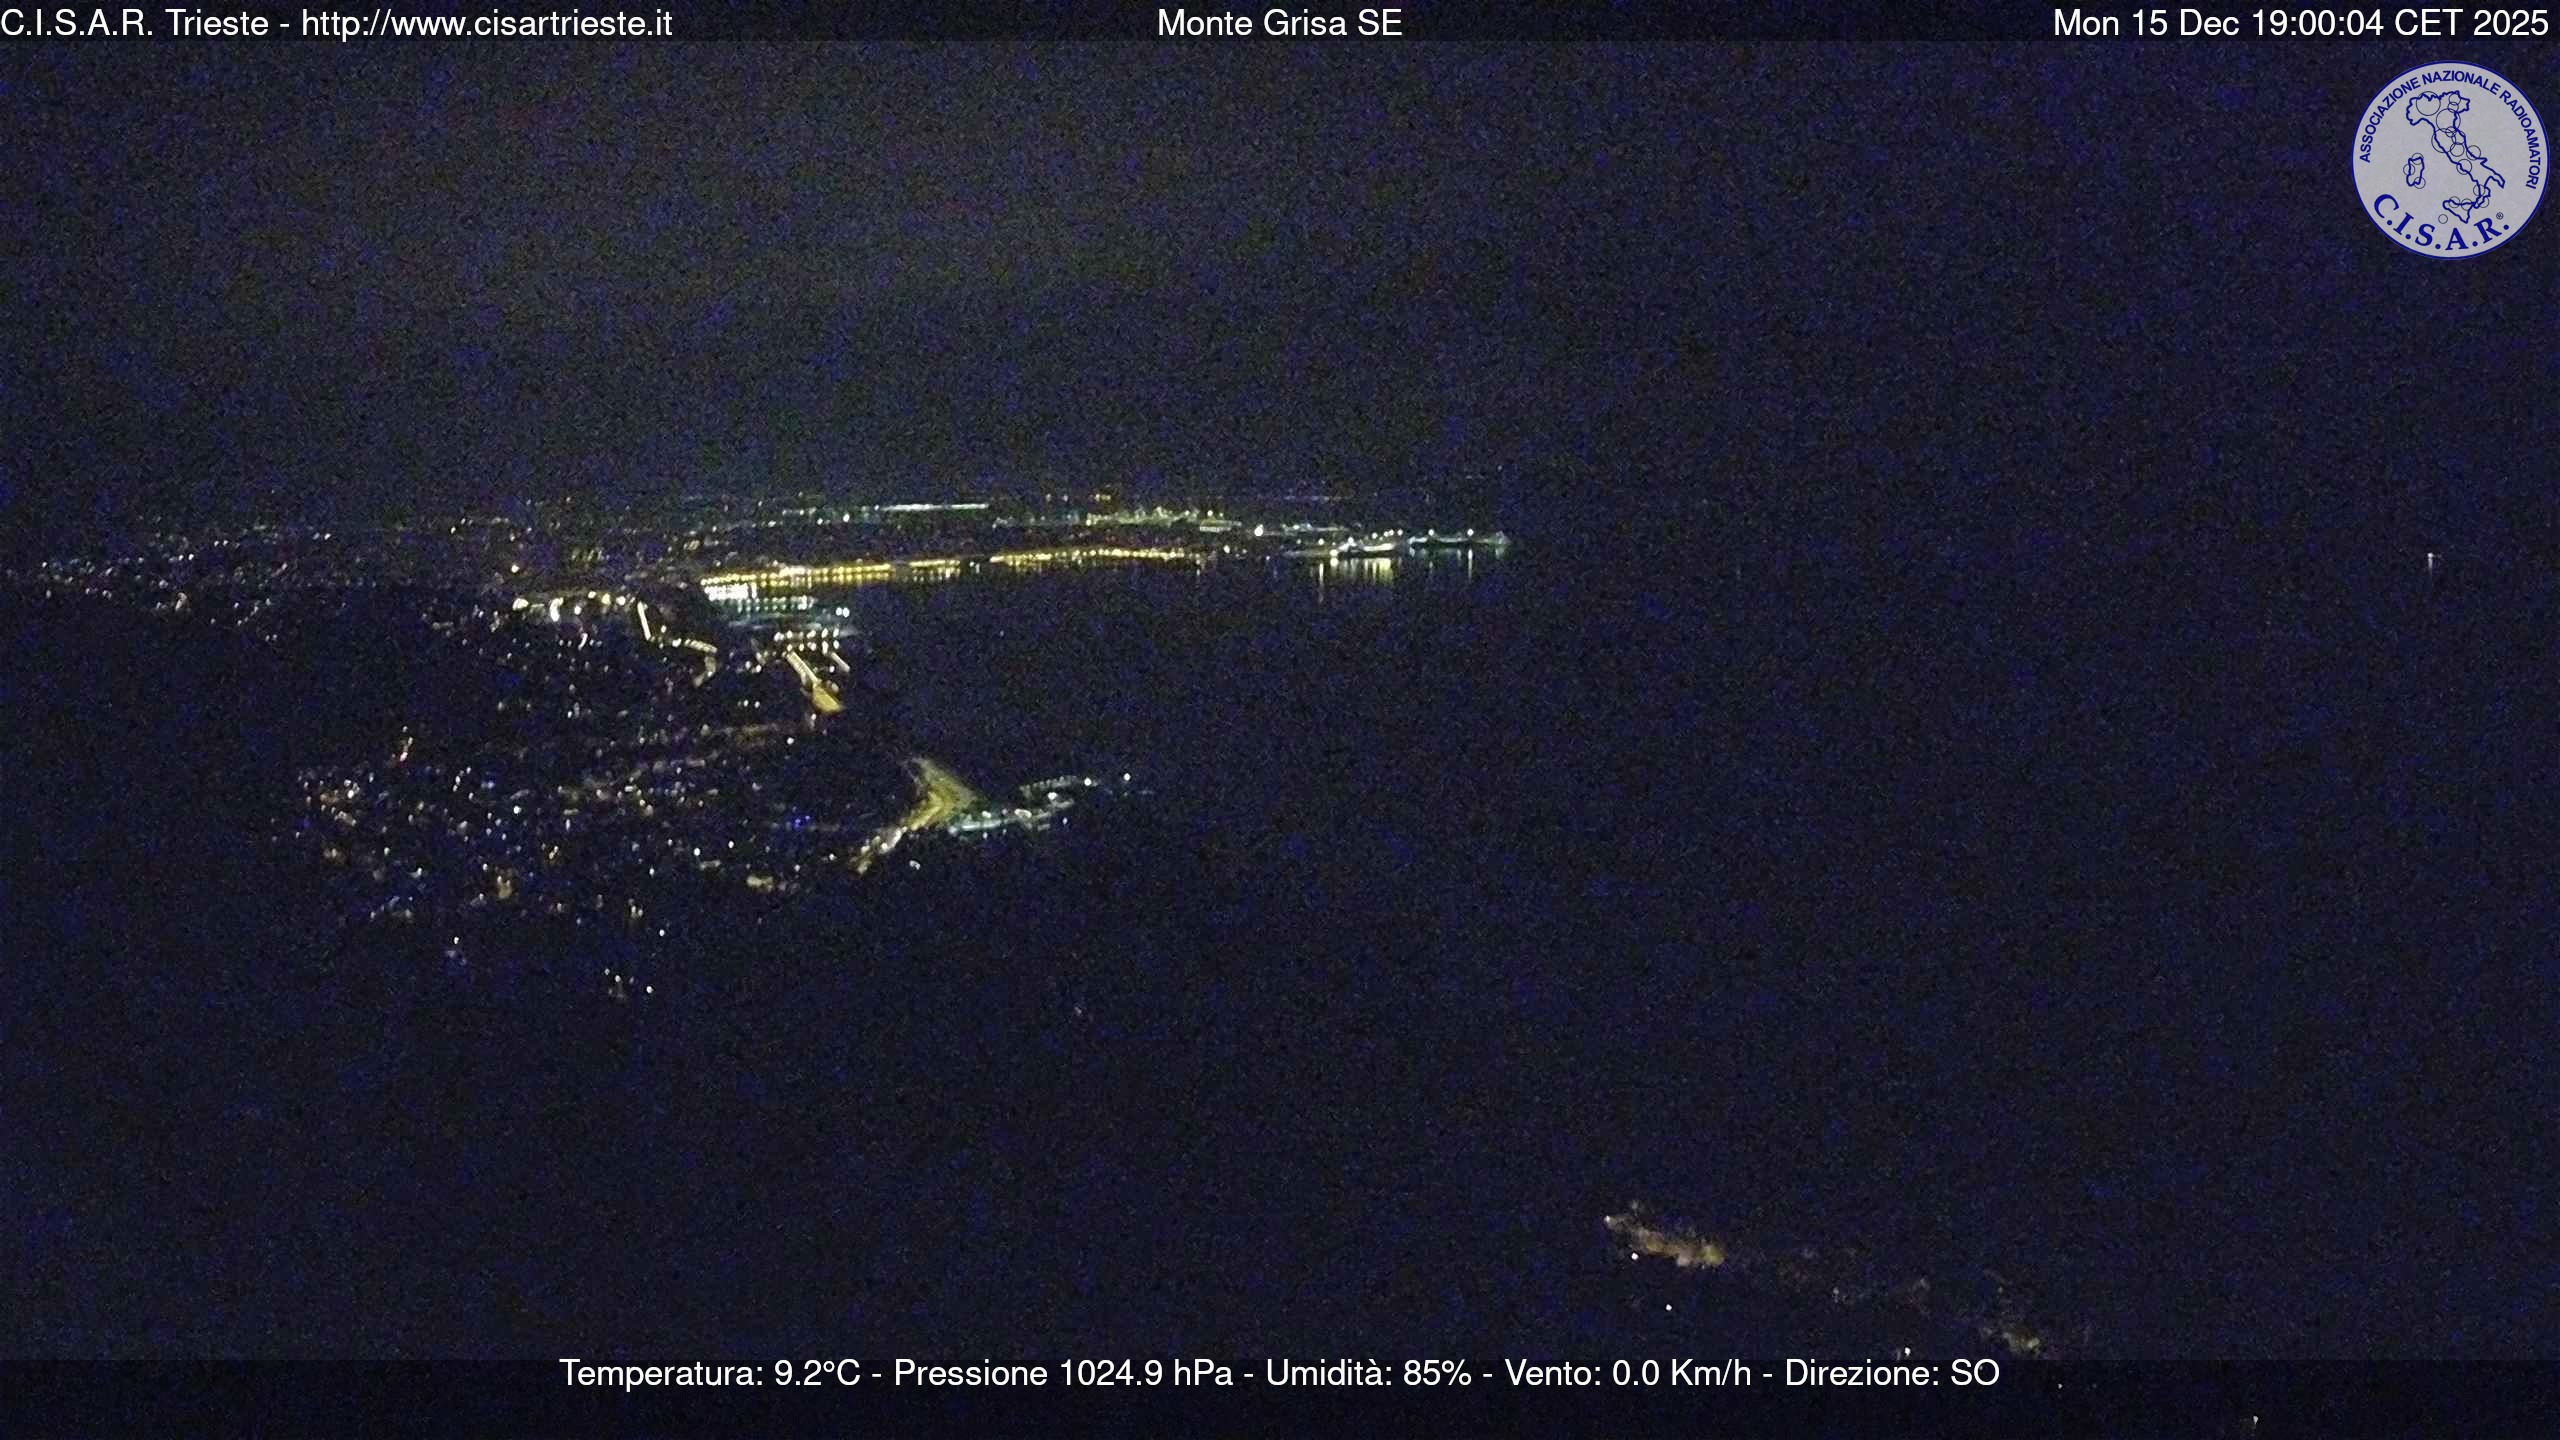Click the CET 2025 timezone and year text

point(2470,23)
